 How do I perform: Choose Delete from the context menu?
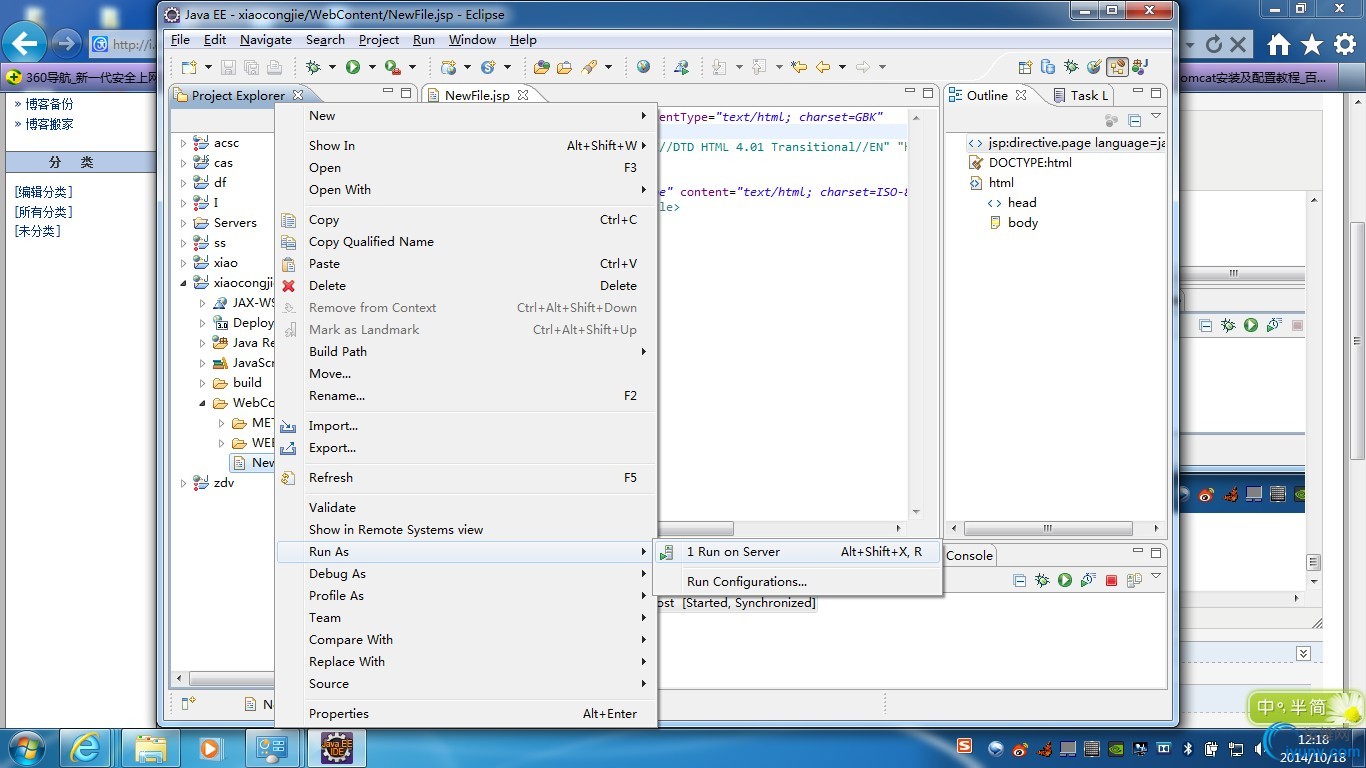pyautogui.click(x=466, y=286)
